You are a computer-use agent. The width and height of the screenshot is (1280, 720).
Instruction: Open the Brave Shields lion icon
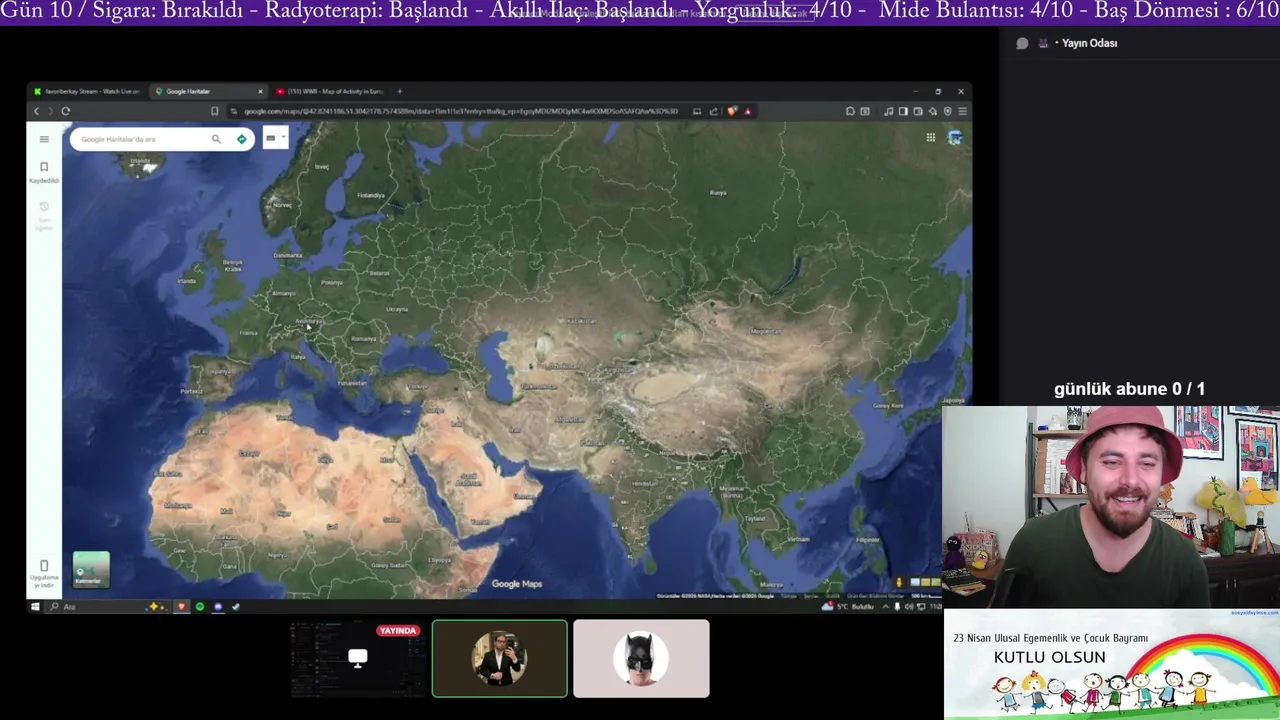[732, 111]
